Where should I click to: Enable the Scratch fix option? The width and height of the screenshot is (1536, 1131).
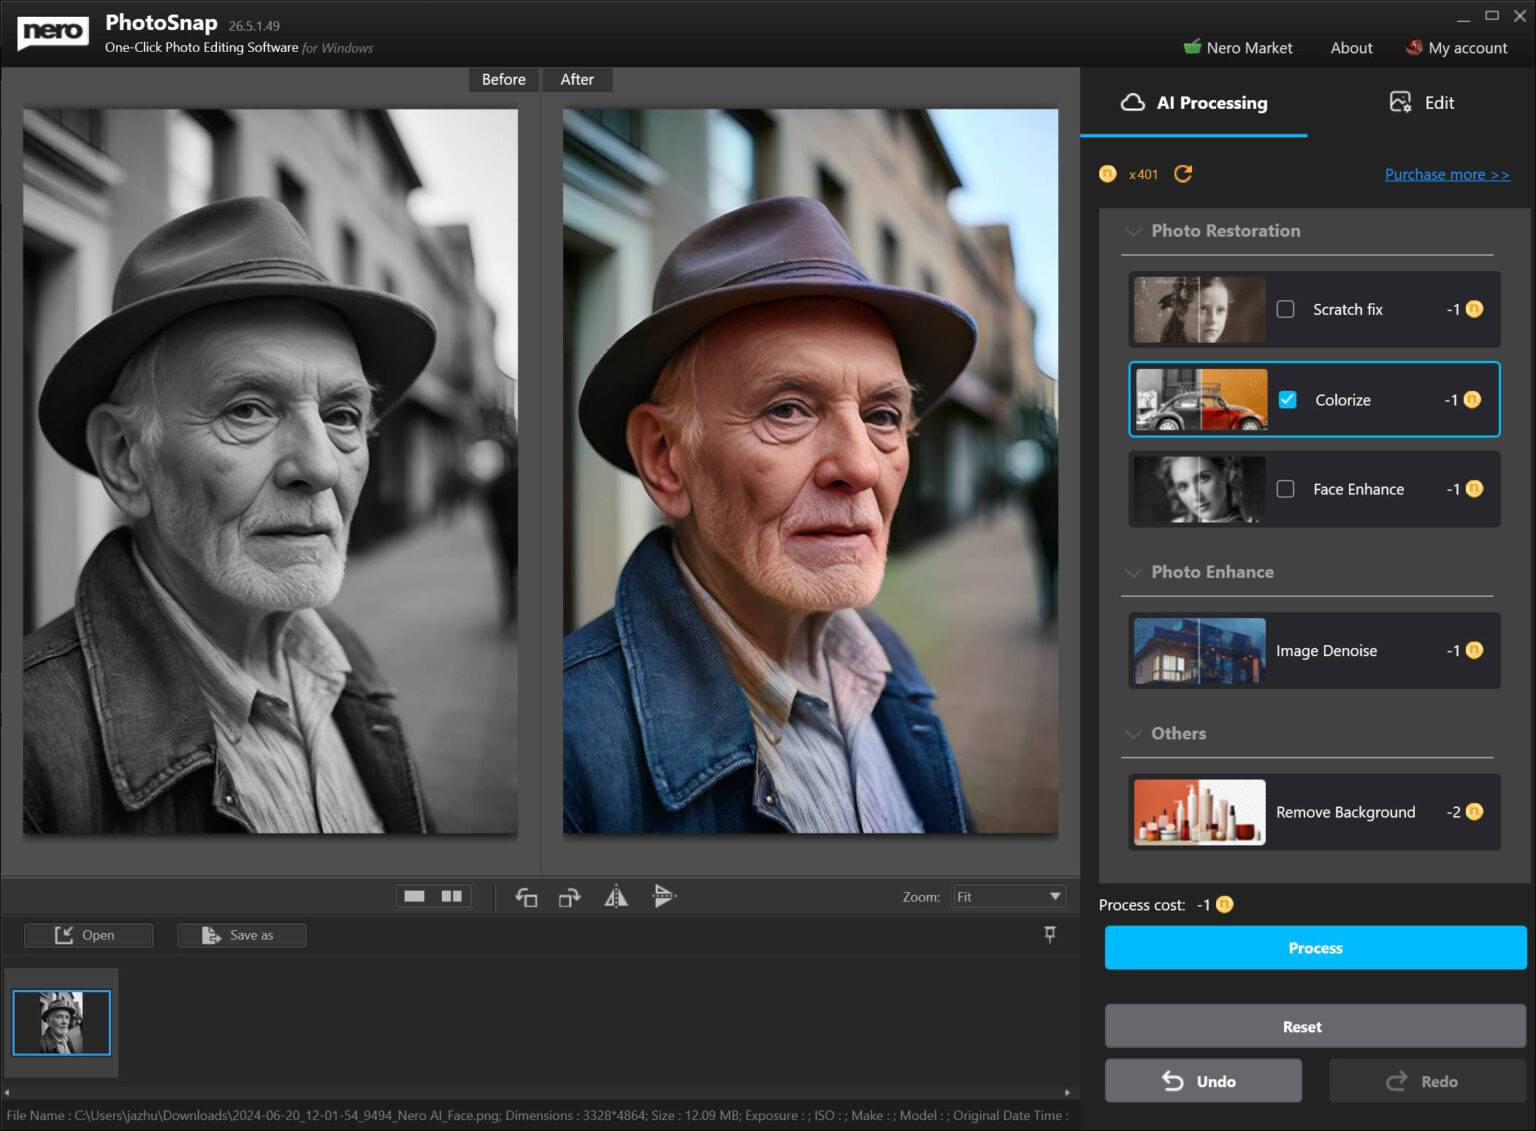point(1286,309)
